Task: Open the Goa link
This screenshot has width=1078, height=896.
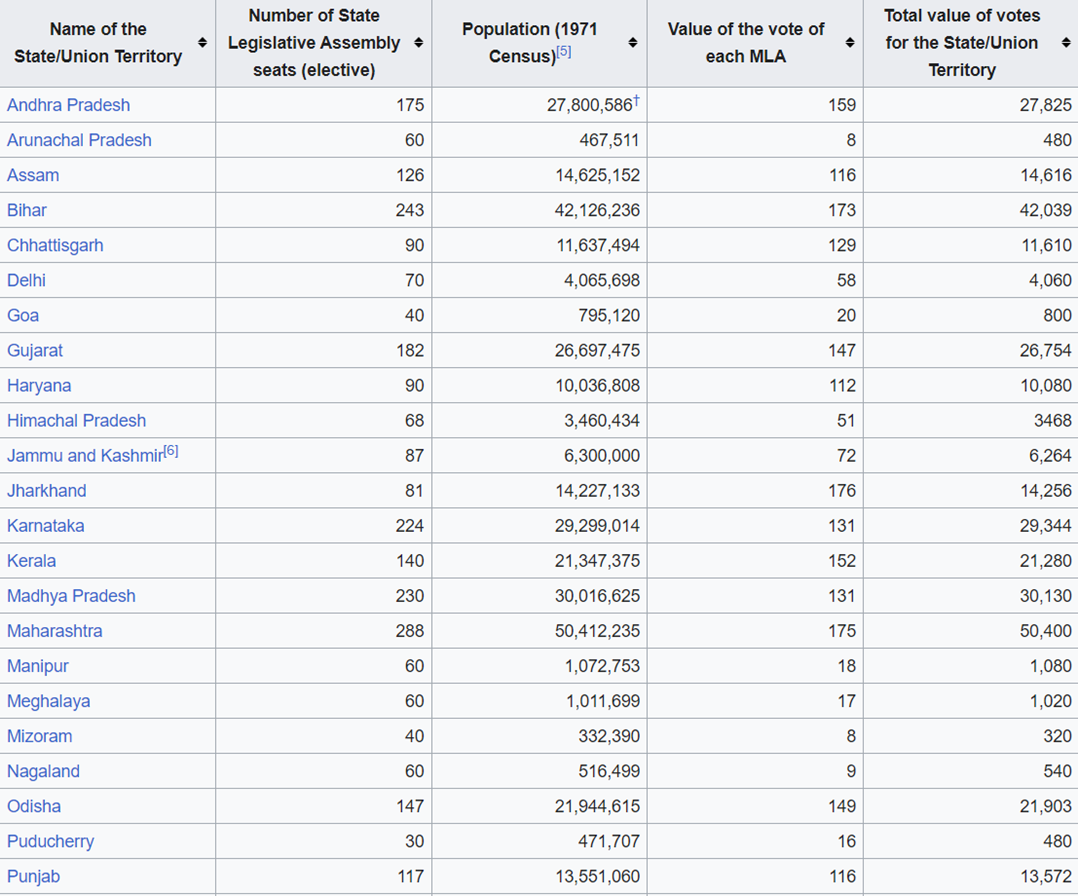Action: (x=23, y=316)
